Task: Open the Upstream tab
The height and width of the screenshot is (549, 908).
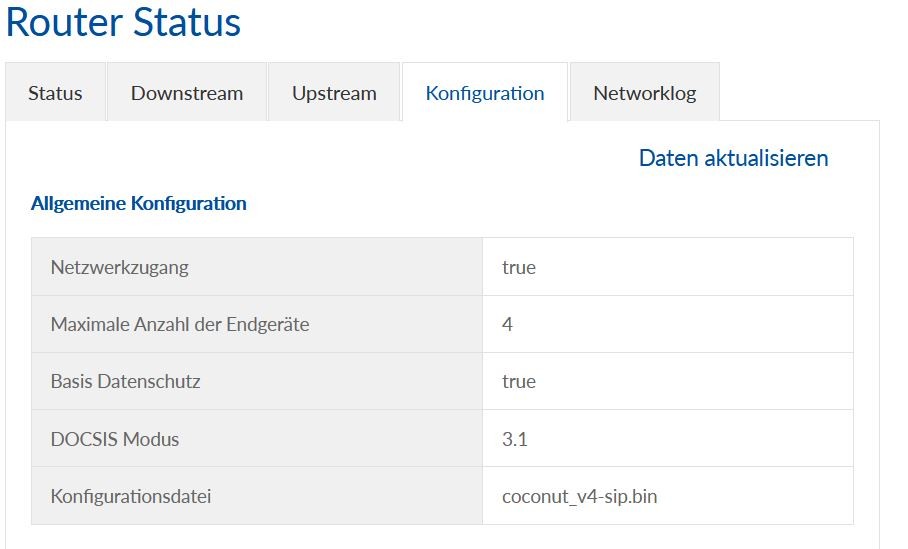Action: [334, 93]
